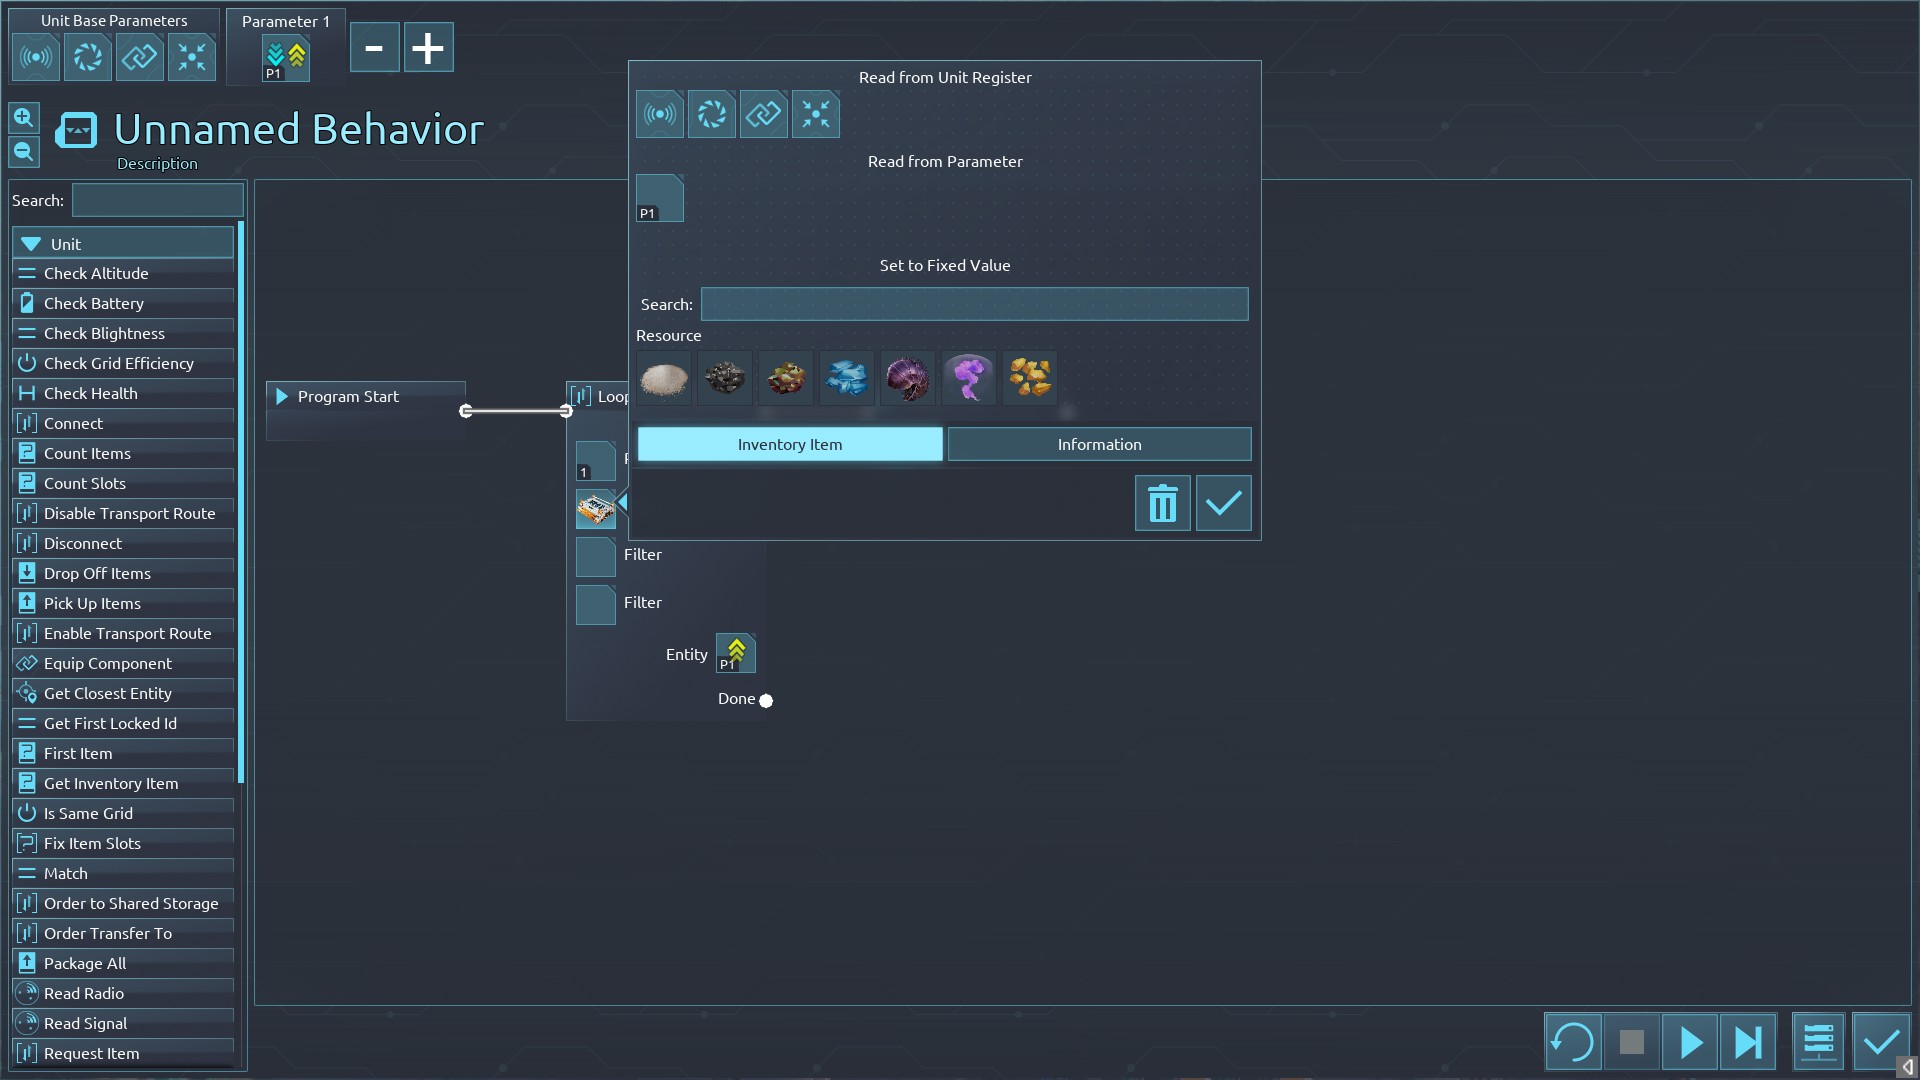The width and height of the screenshot is (1920, 1080).
Task: Remove a parameter with minus button
Action: (374, 48)
